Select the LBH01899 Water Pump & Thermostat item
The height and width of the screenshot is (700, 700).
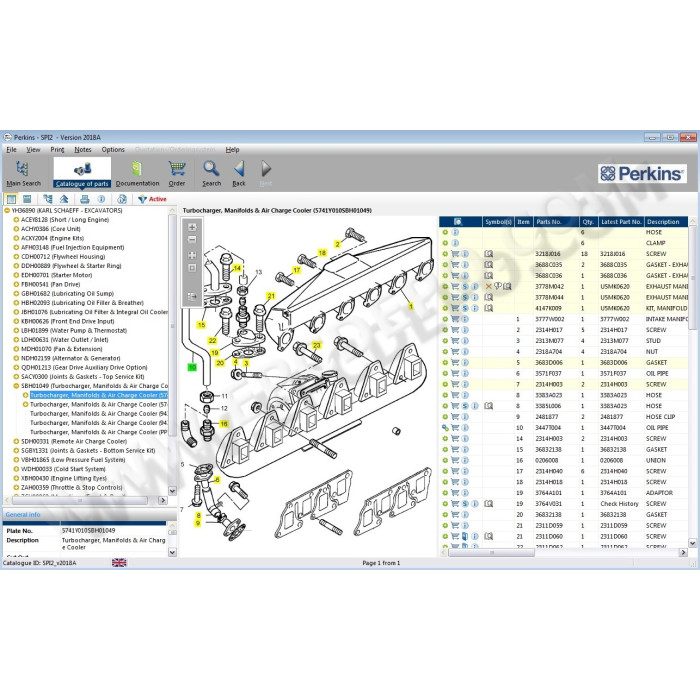pyautogui.click(x=74, y=331)
